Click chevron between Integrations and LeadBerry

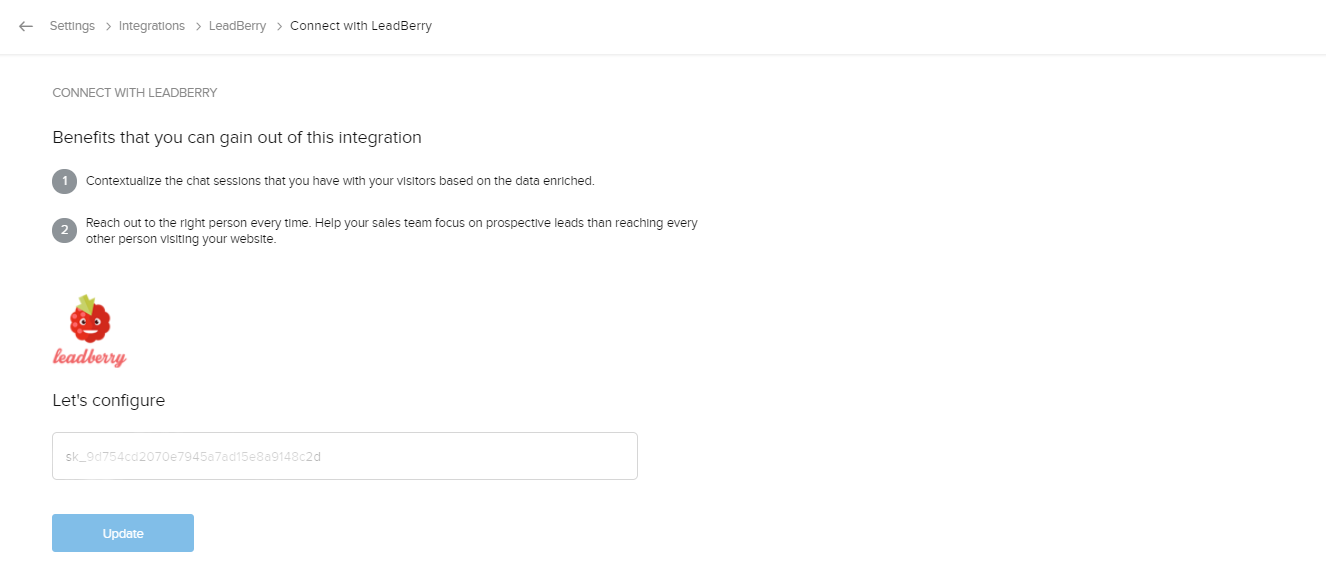pos(197,26)
